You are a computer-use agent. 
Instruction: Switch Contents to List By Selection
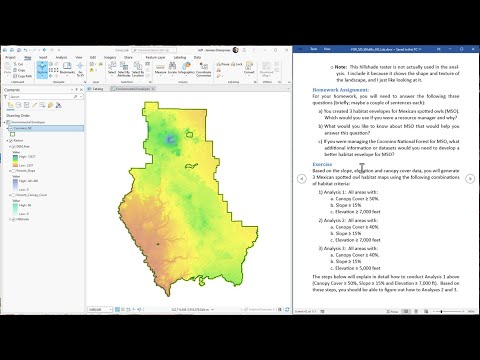[x=26, y=105]
